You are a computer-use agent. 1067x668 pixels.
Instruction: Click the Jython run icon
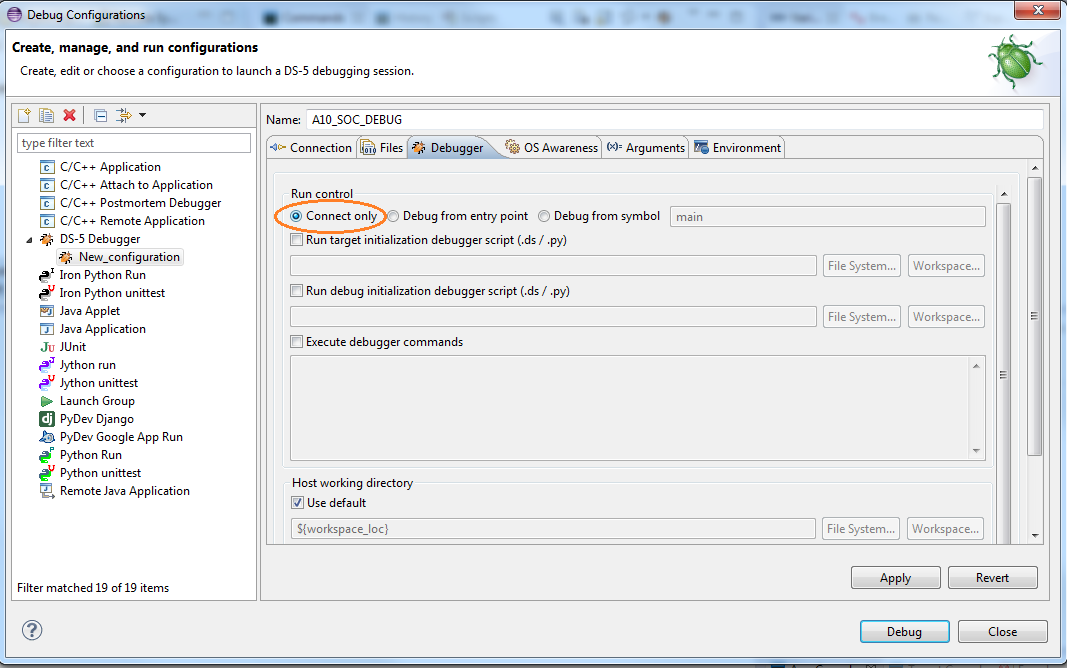[x=46, y=365]
